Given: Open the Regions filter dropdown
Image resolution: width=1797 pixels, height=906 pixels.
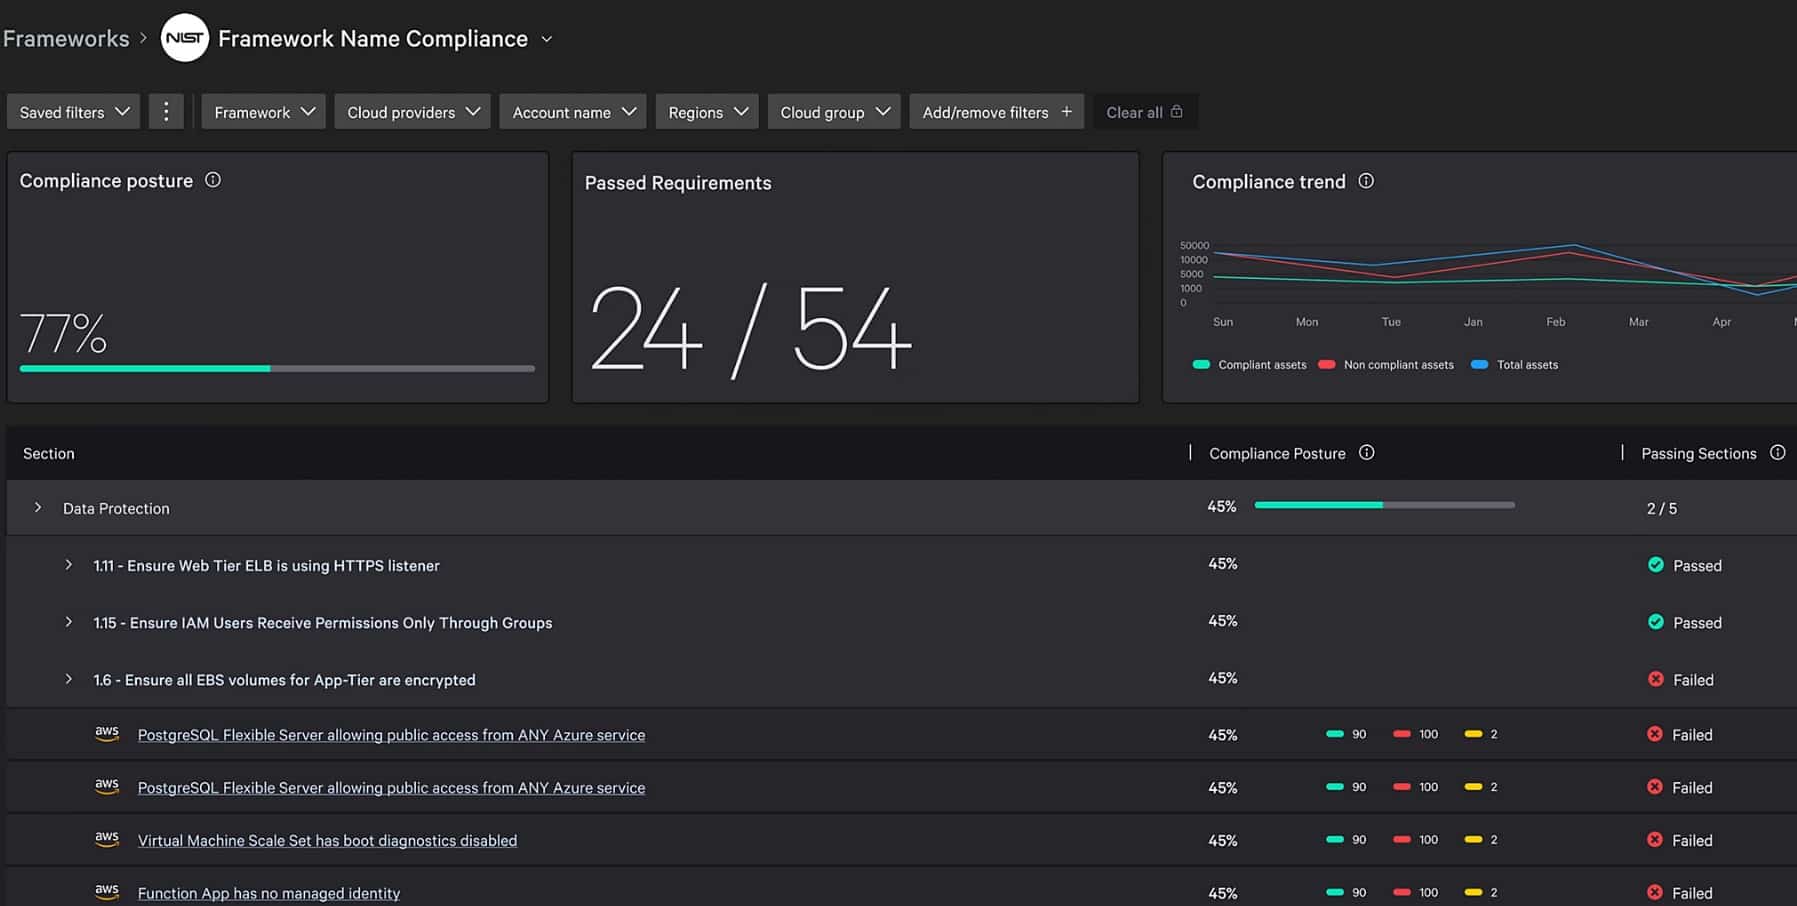Looking at the screenshot, I should click(707, 112).
